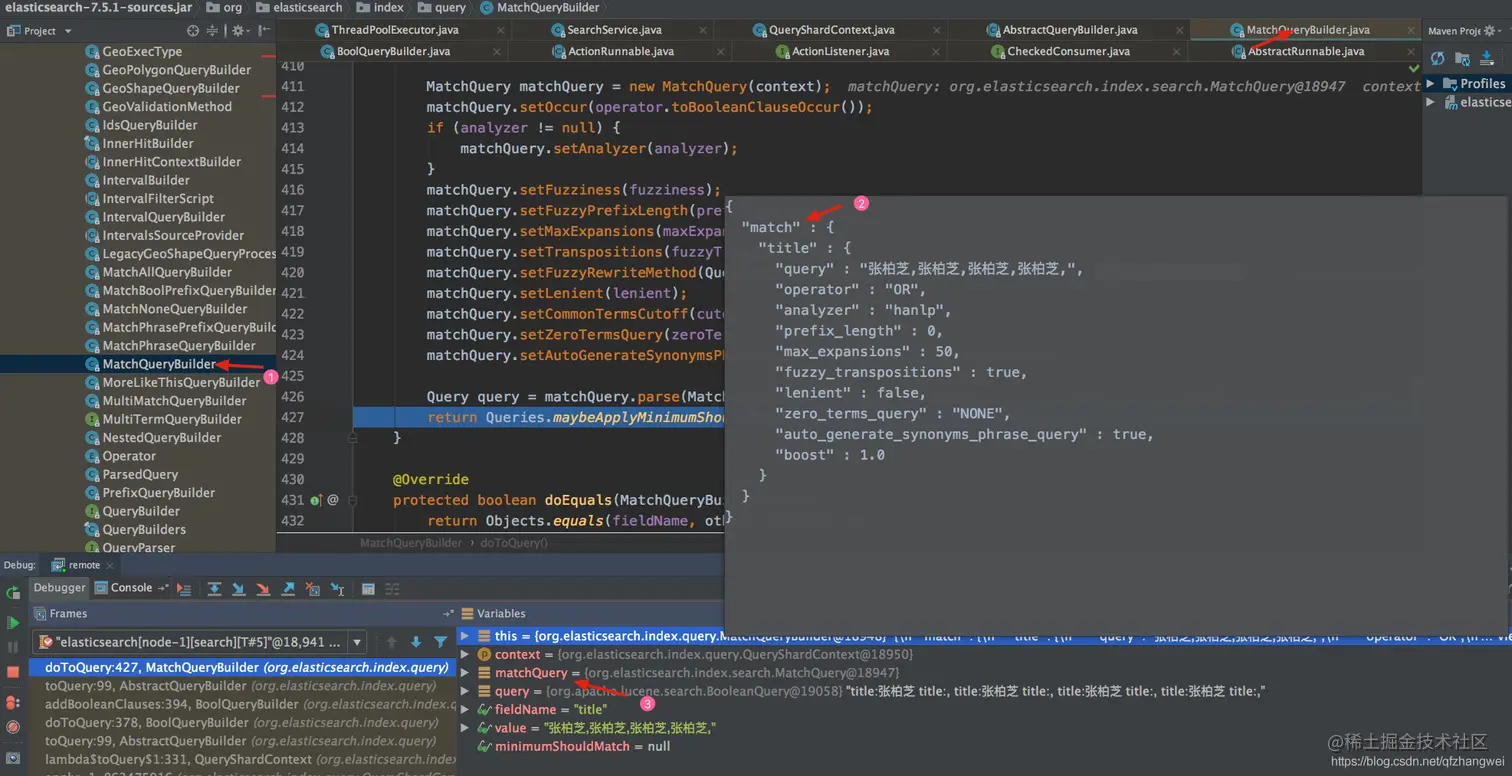Close the remote debug tab

click(x=110, y=566)
